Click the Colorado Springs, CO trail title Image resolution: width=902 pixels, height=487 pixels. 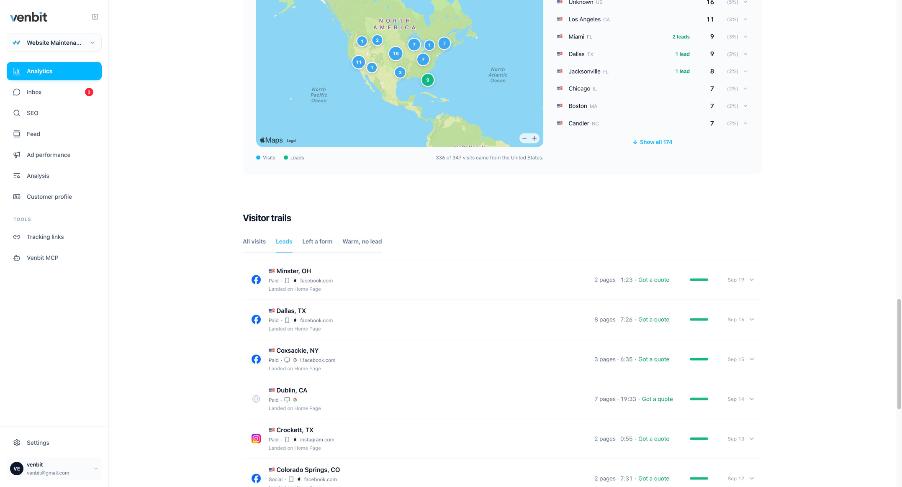click(x=308, y=470)
